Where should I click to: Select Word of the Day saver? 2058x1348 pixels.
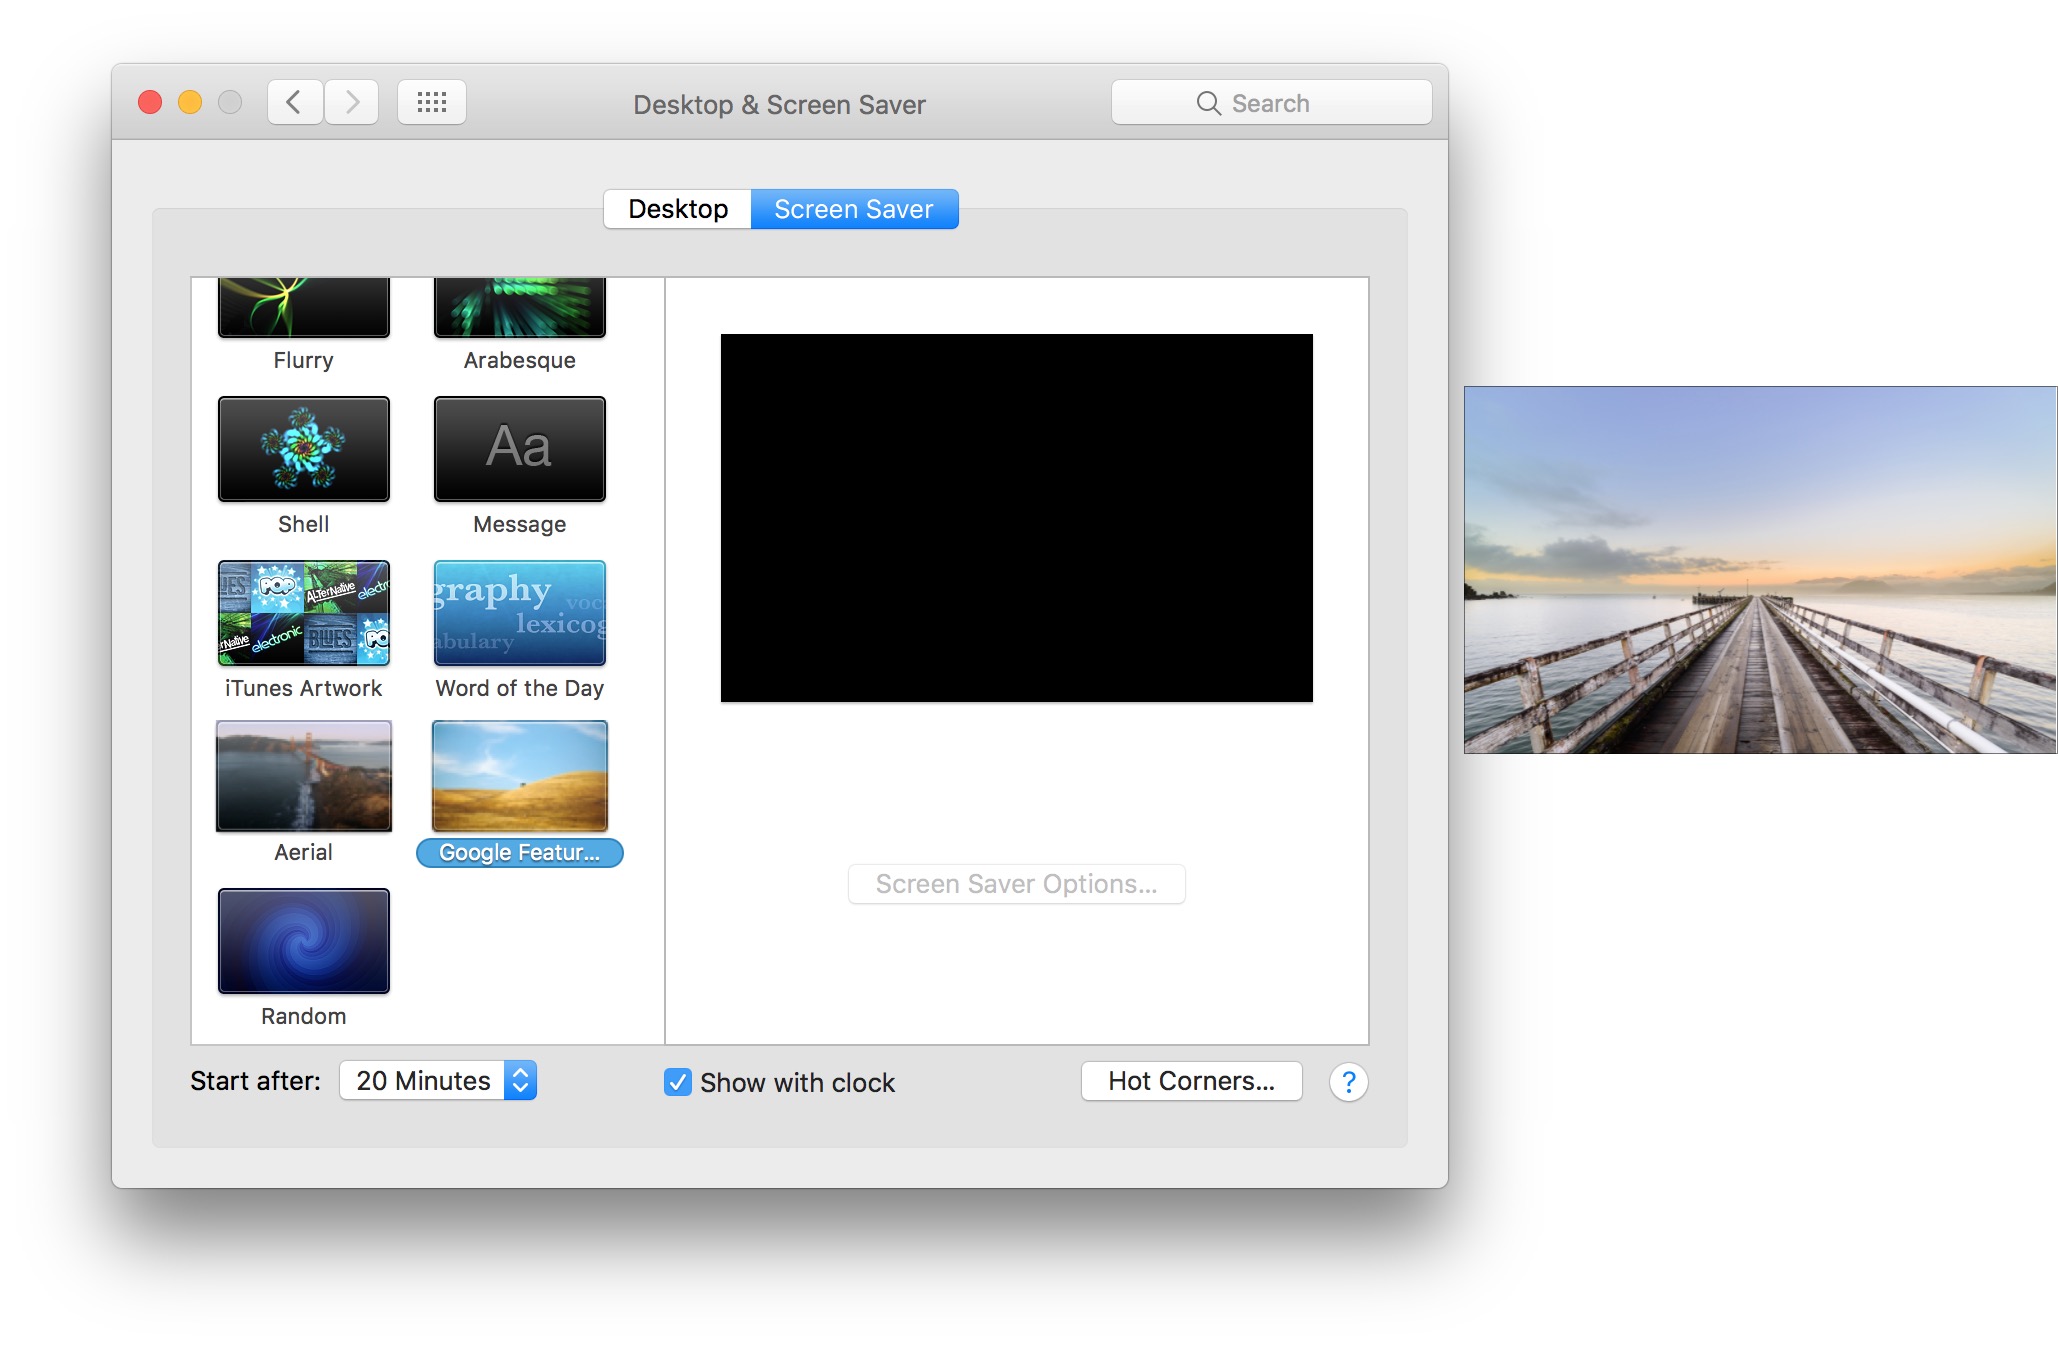tap(519, 613)
